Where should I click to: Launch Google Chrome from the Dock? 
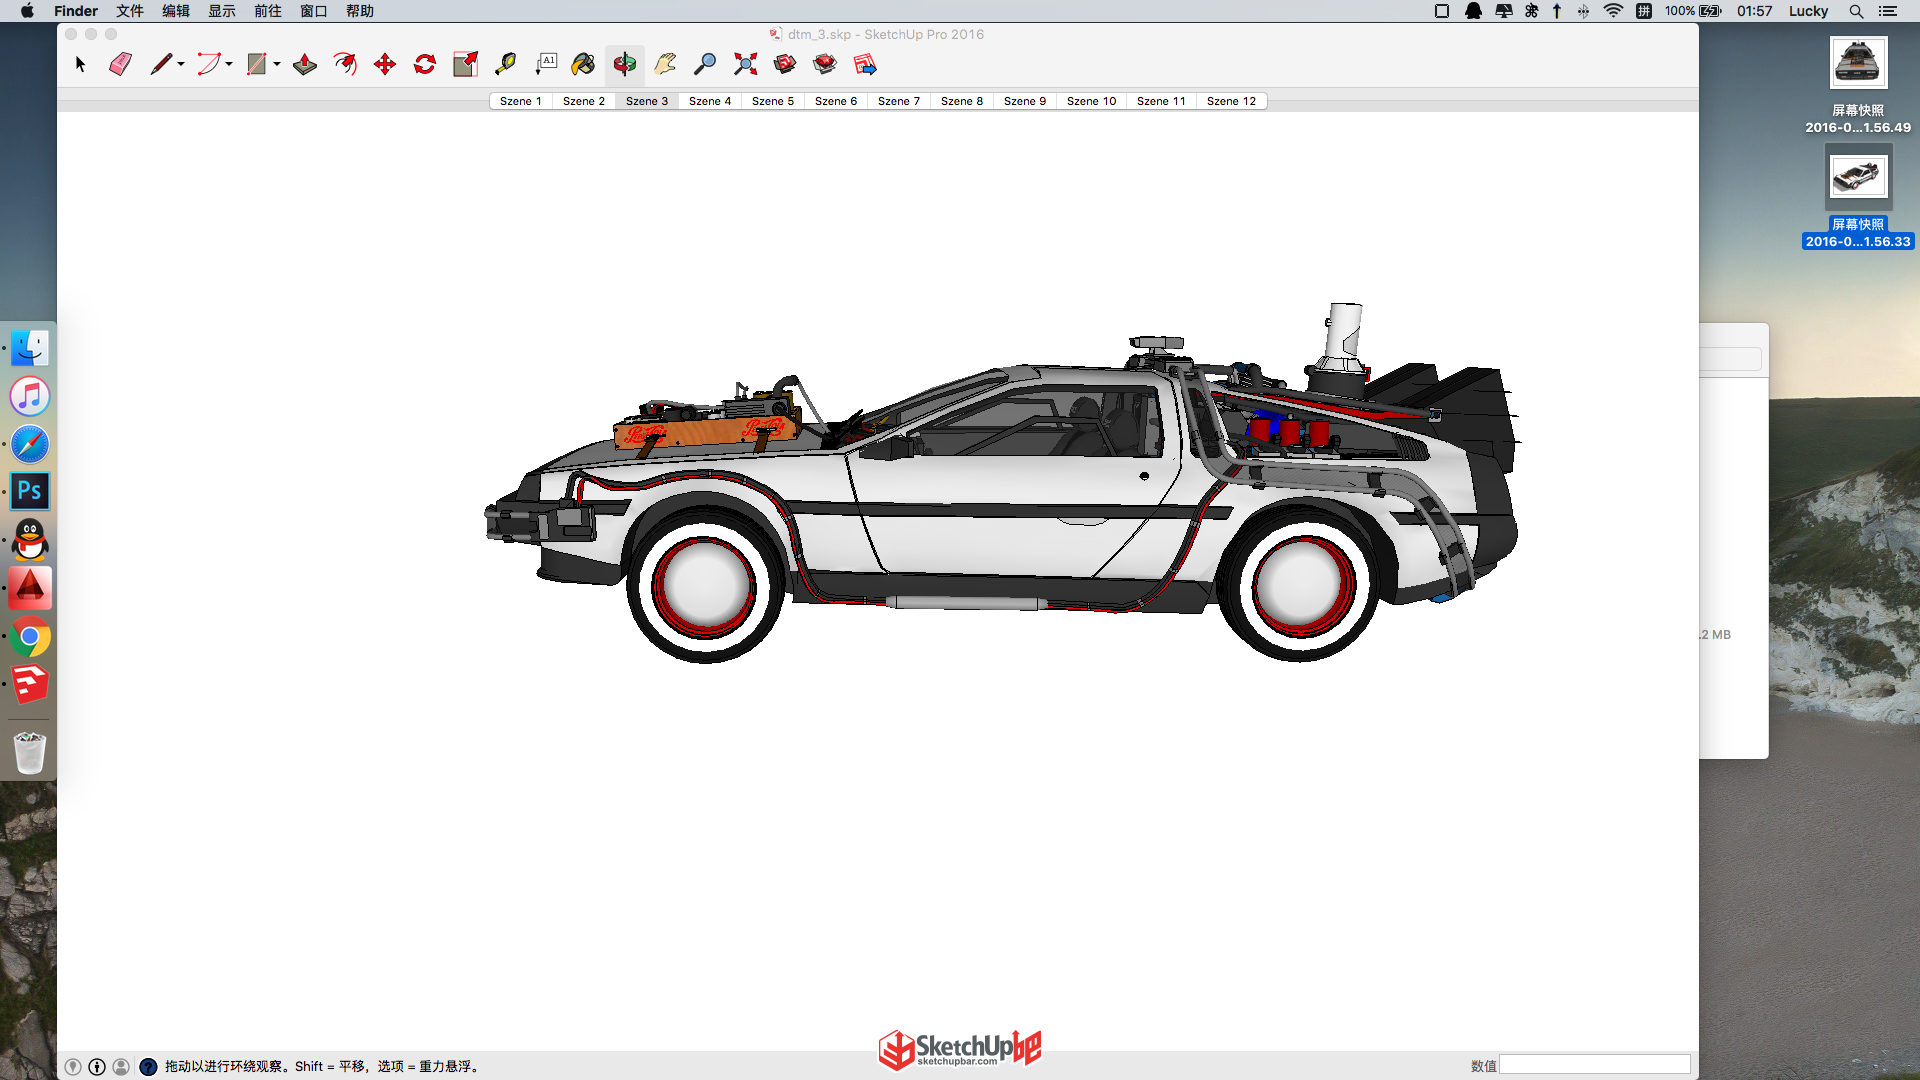pyautogui.click(x=30, y=637)
